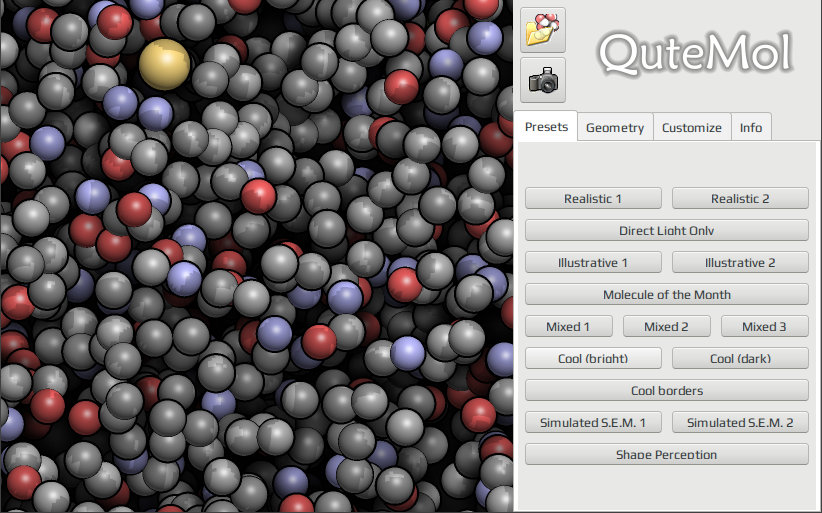Switch to the Presets tab
The width and height of the screenshot is (822, 513).
tap(546, 127)
